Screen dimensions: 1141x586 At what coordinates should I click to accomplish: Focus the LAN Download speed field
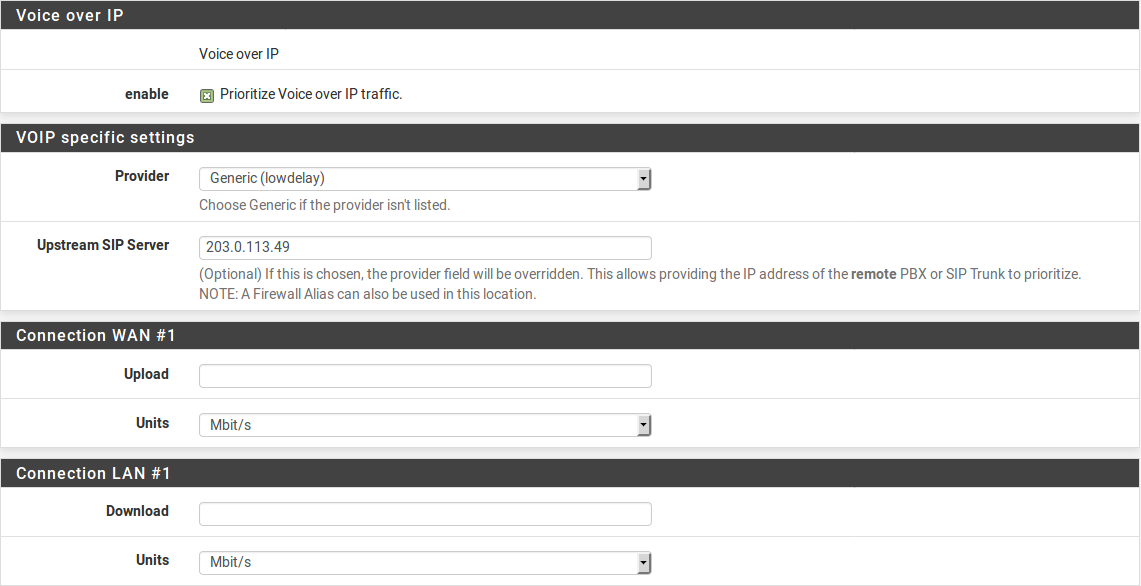425,514
